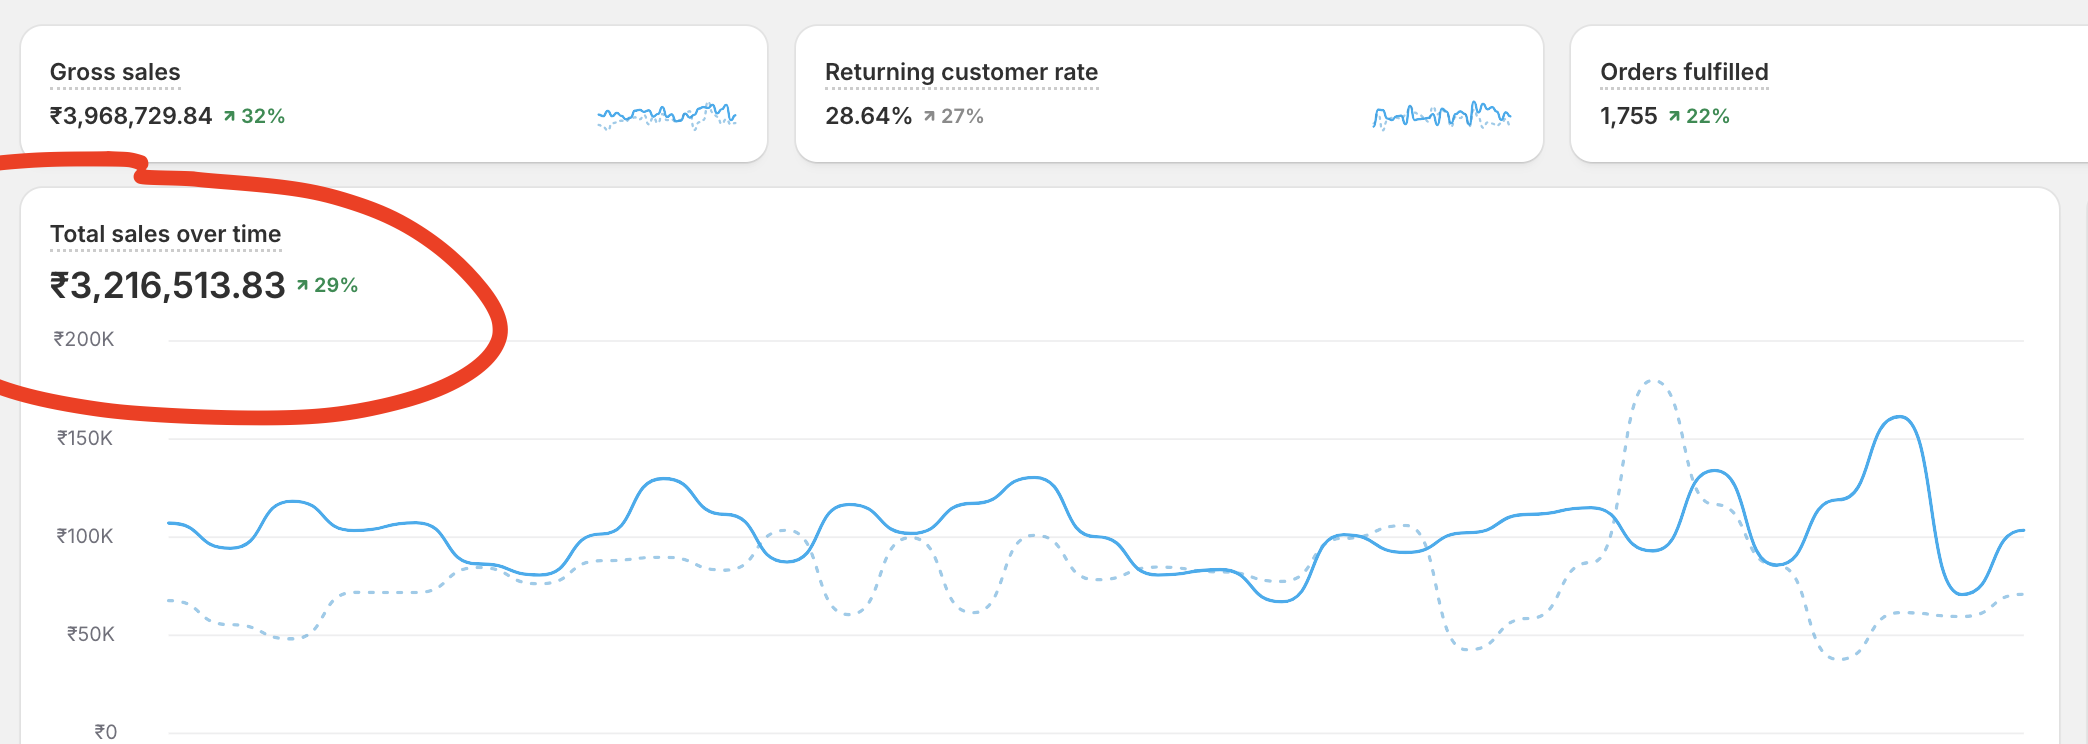
Task: Click the ₹200K axis label
Action: [84, 339]
